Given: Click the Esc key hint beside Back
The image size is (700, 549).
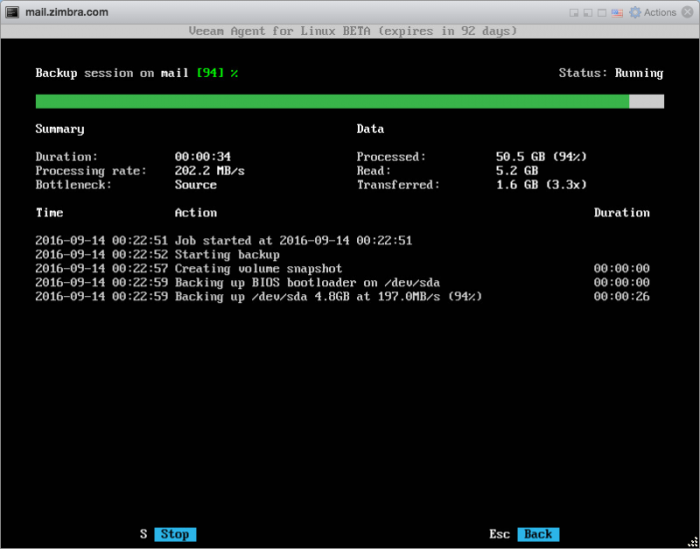Looking at the screenshot, I should click(499, 534).
